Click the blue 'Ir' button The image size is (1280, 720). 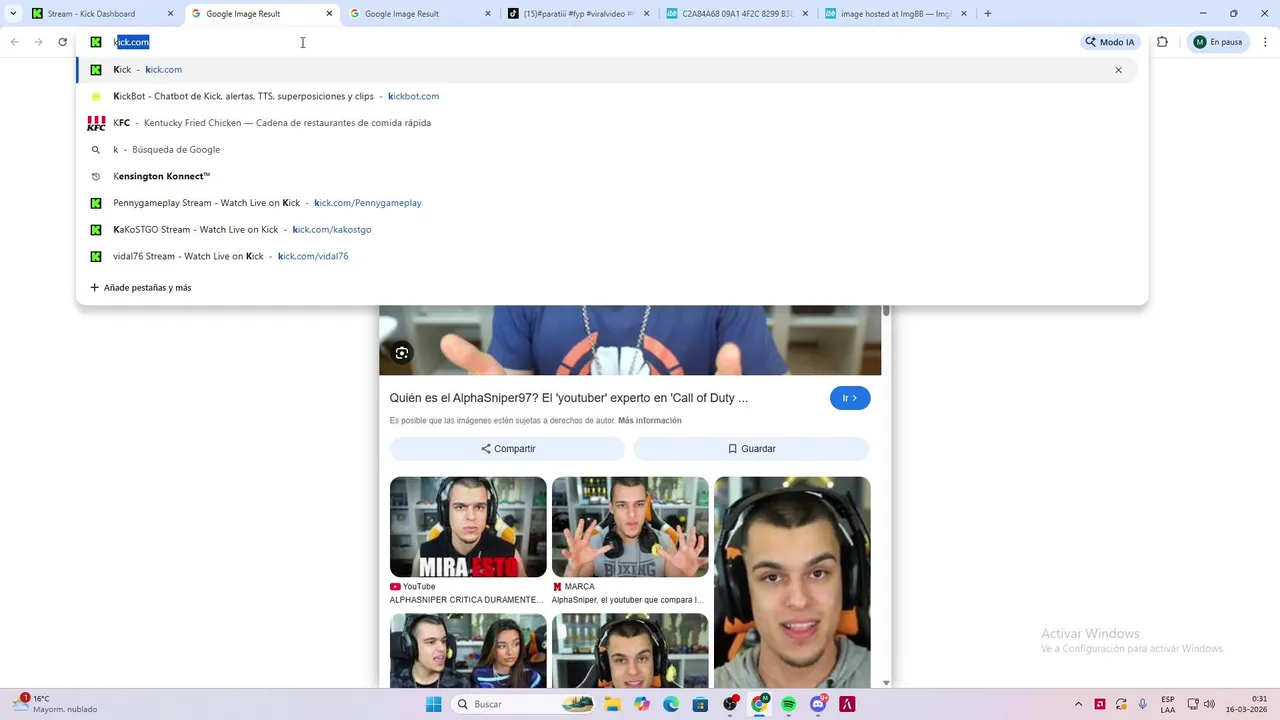click(x=850, y=398)
